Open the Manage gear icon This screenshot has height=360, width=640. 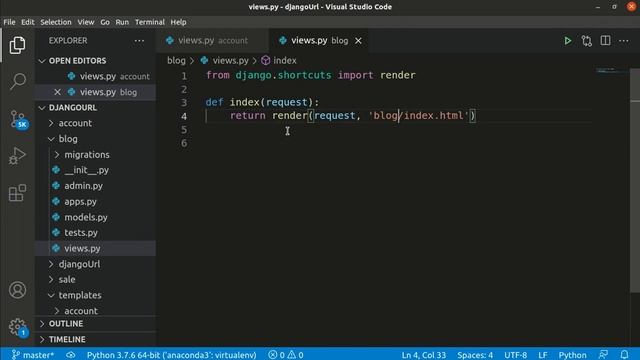tap(18, 327)
